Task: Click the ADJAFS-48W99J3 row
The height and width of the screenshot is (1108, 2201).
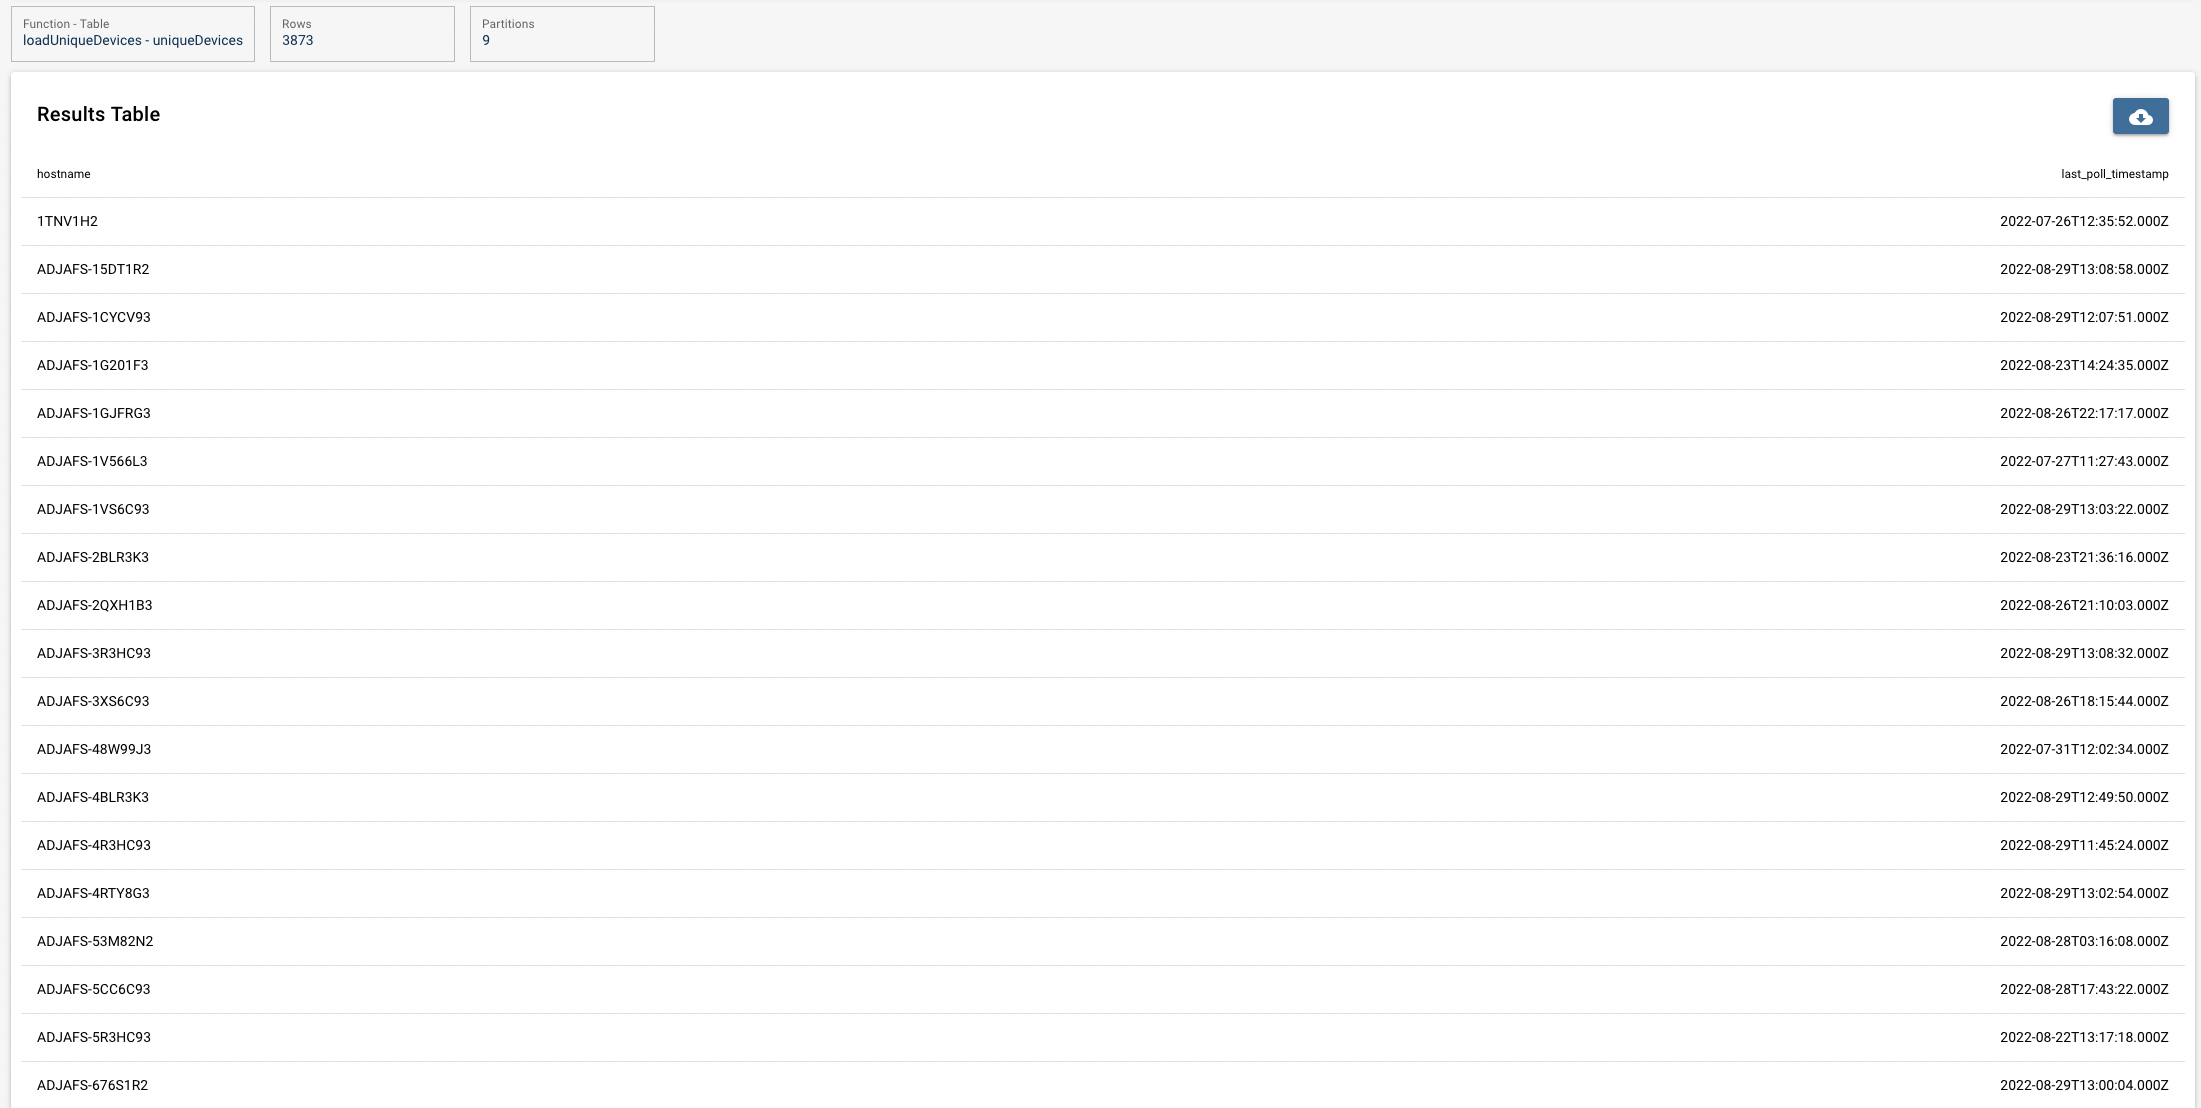Action: 1103,750
